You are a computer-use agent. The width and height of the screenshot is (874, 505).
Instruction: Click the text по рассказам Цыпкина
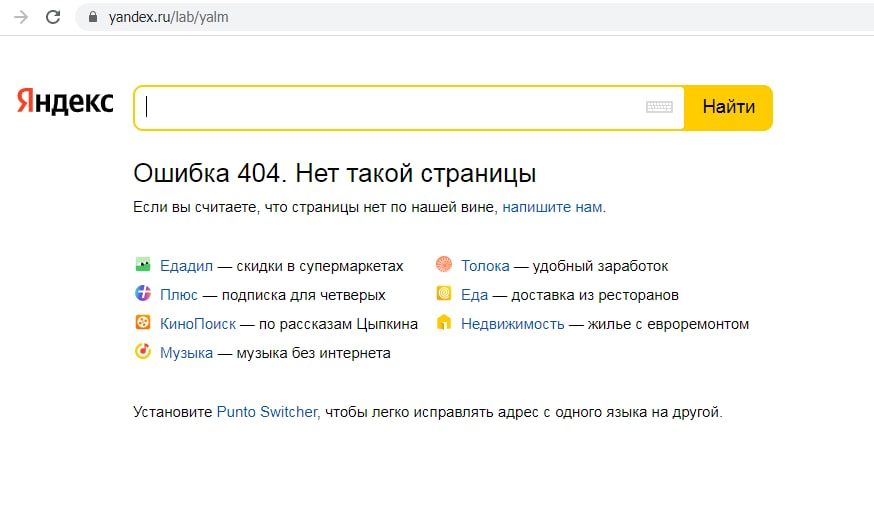[338, 324]
